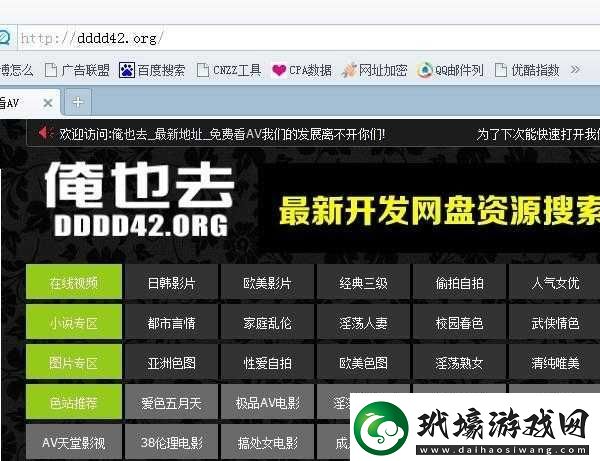Open the 日韩影片 link
The width and height of the screenshot is (600, 461).
click(x=171, y=283)
